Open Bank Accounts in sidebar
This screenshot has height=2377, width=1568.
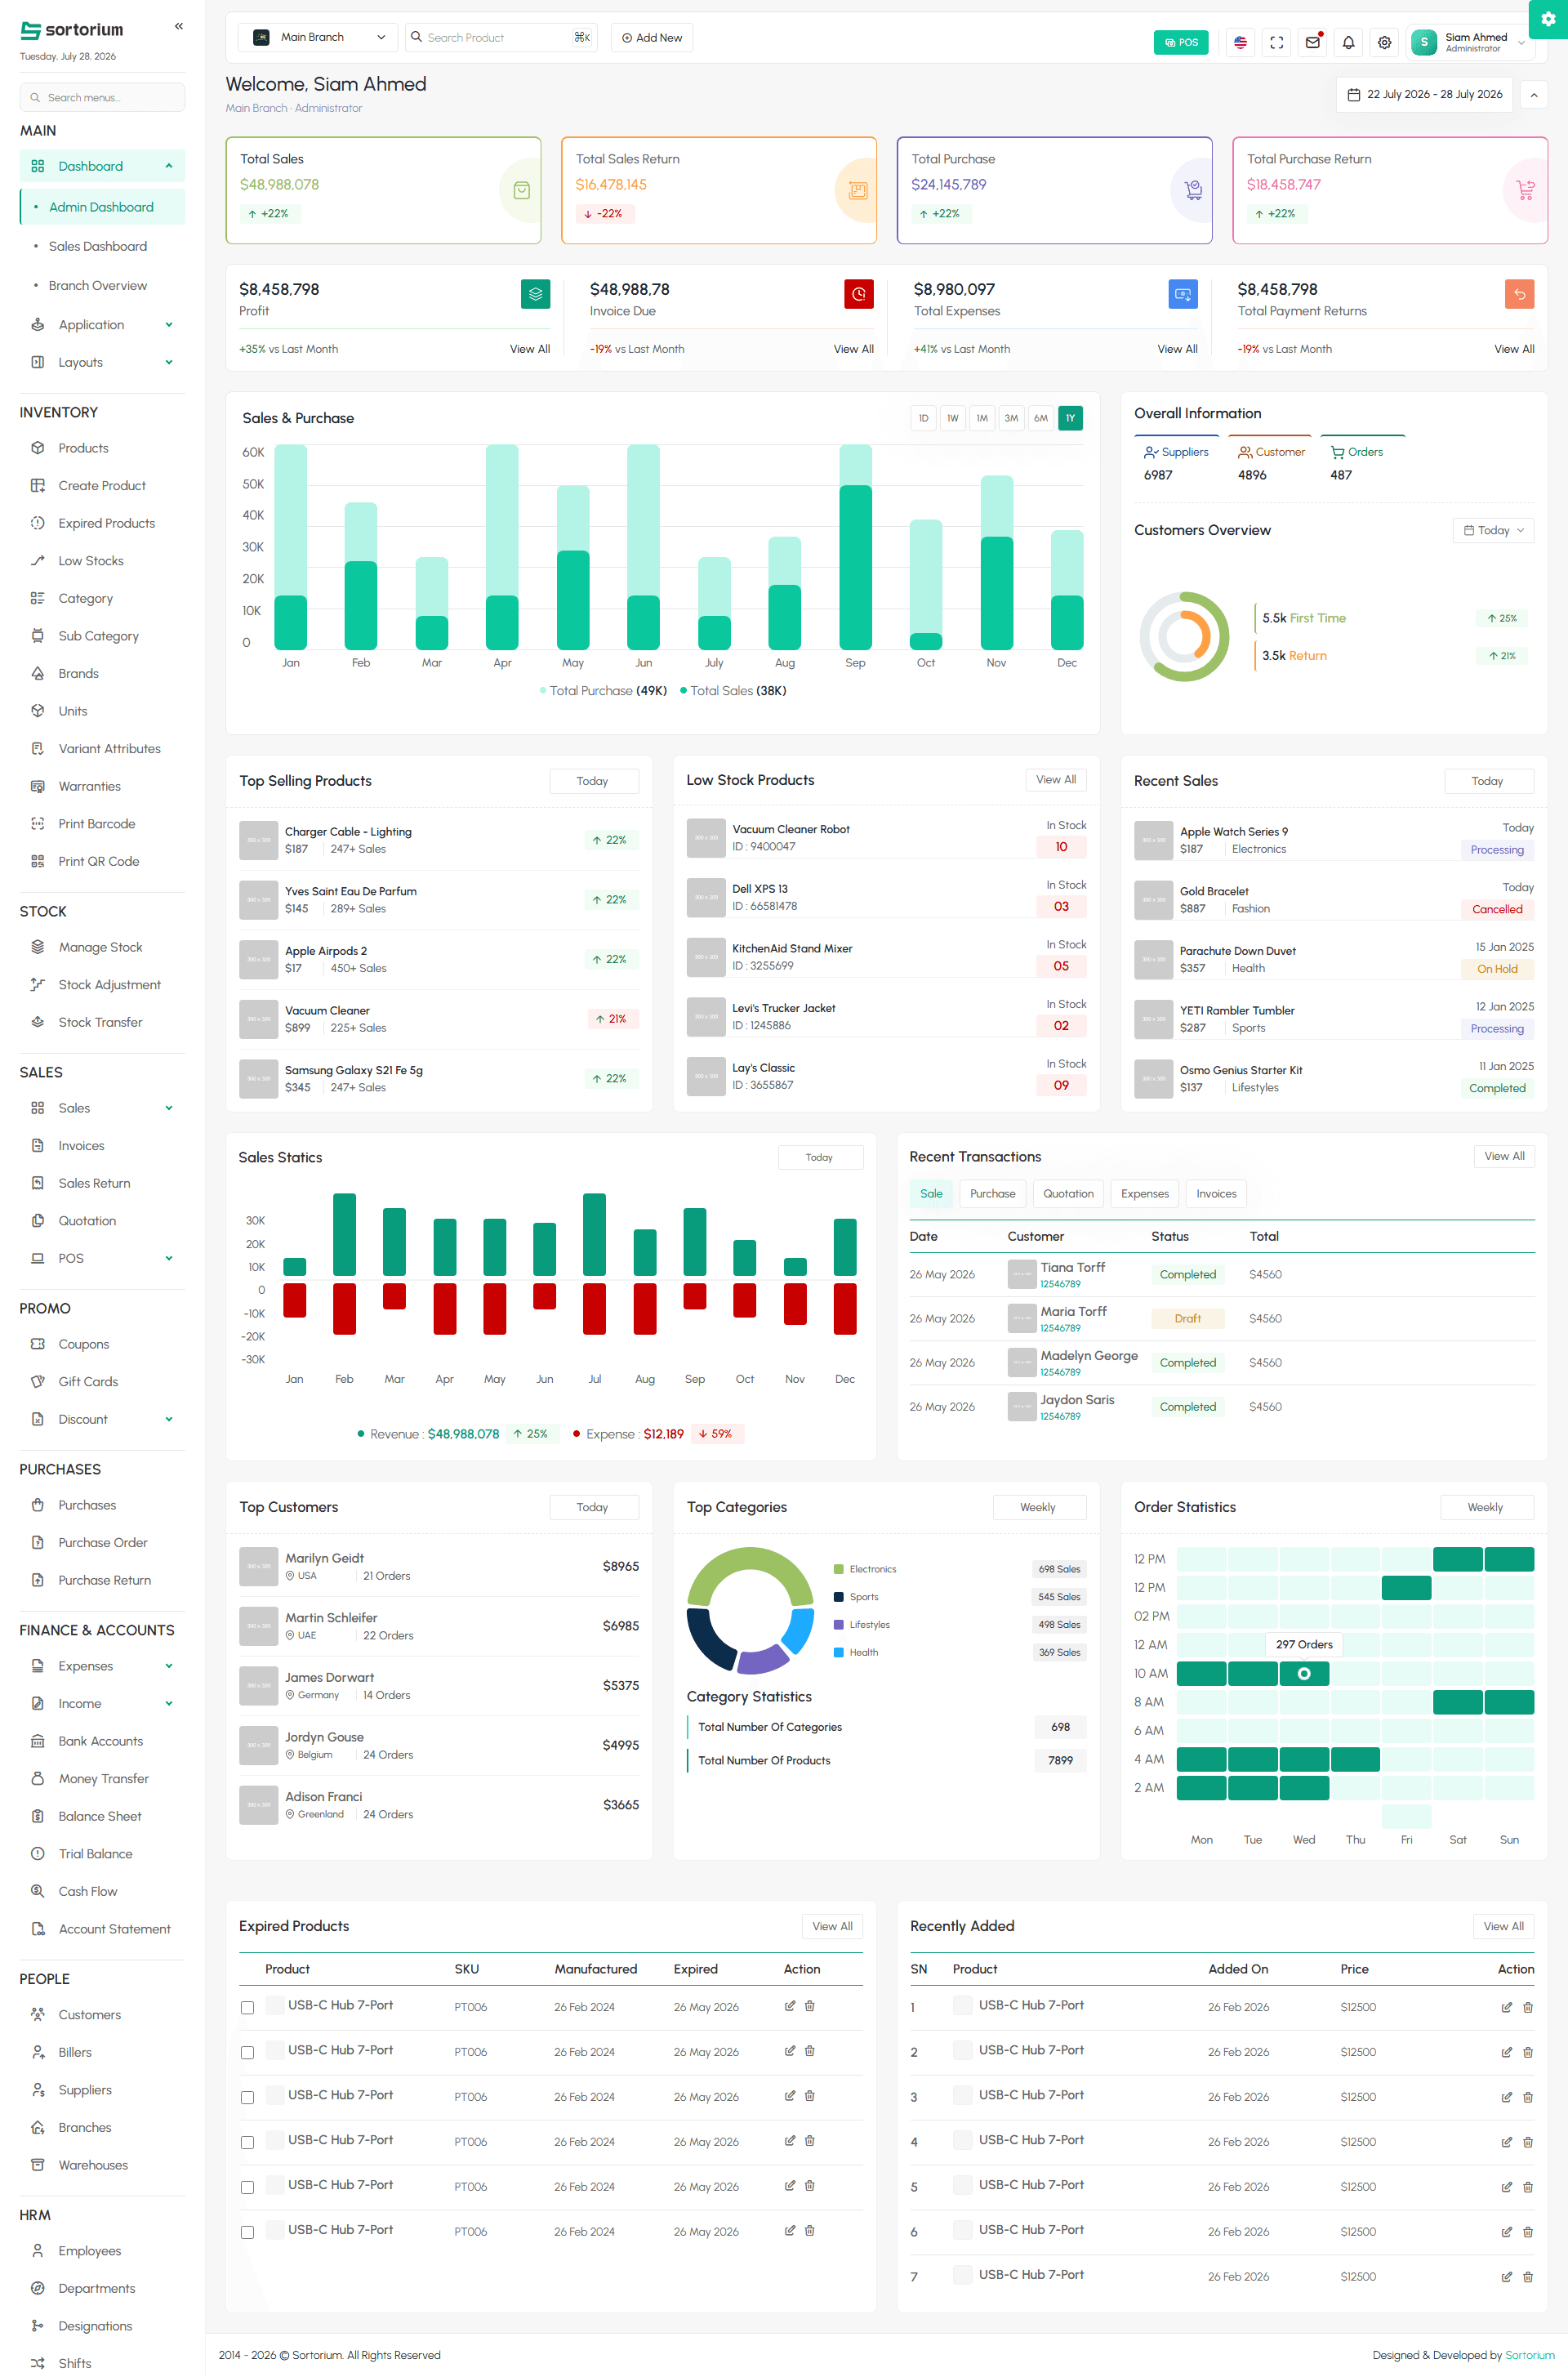[102, 1741]
